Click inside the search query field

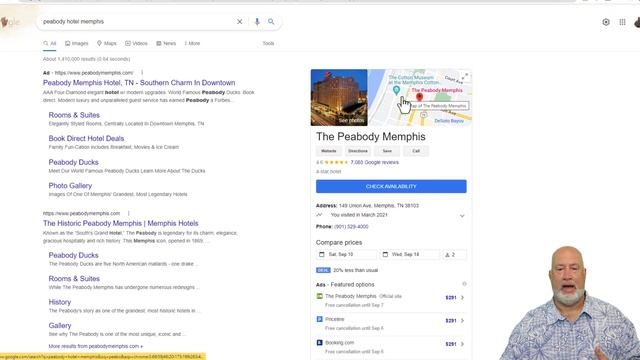coord(137,22)
